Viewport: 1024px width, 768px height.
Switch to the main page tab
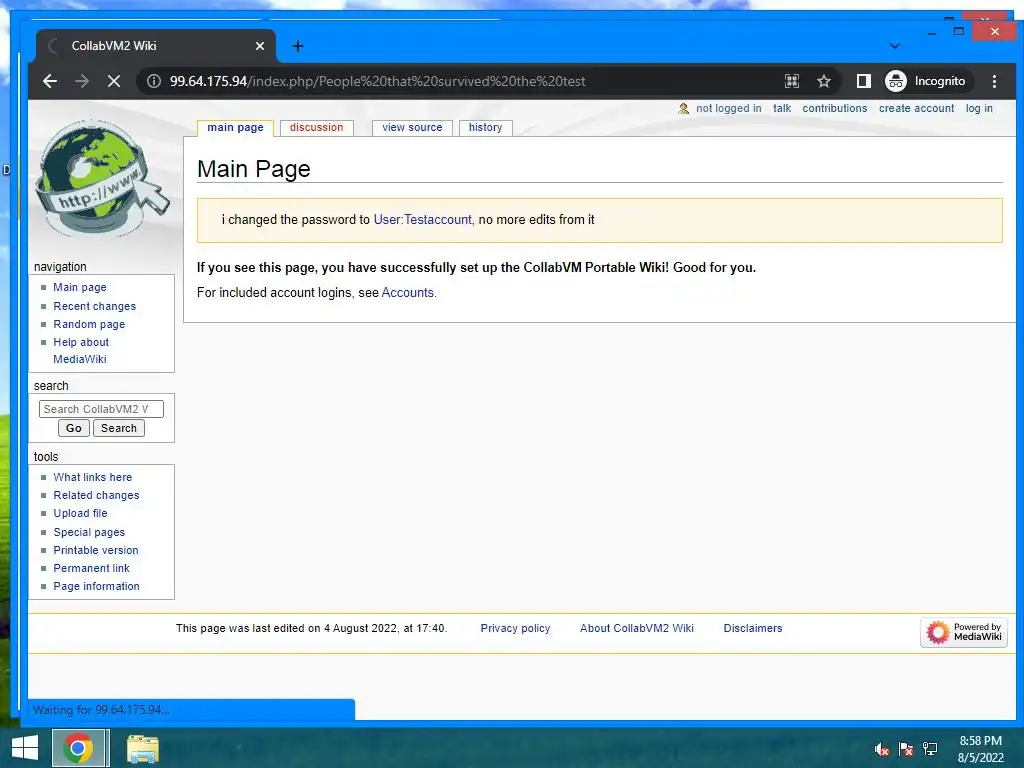click(235, 127)
